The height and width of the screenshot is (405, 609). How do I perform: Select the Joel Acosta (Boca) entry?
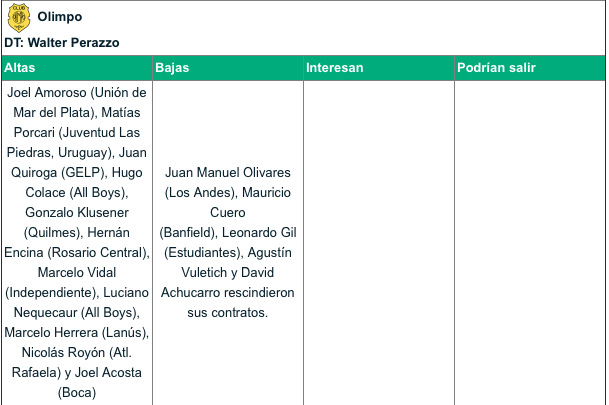tap(77, 382)
